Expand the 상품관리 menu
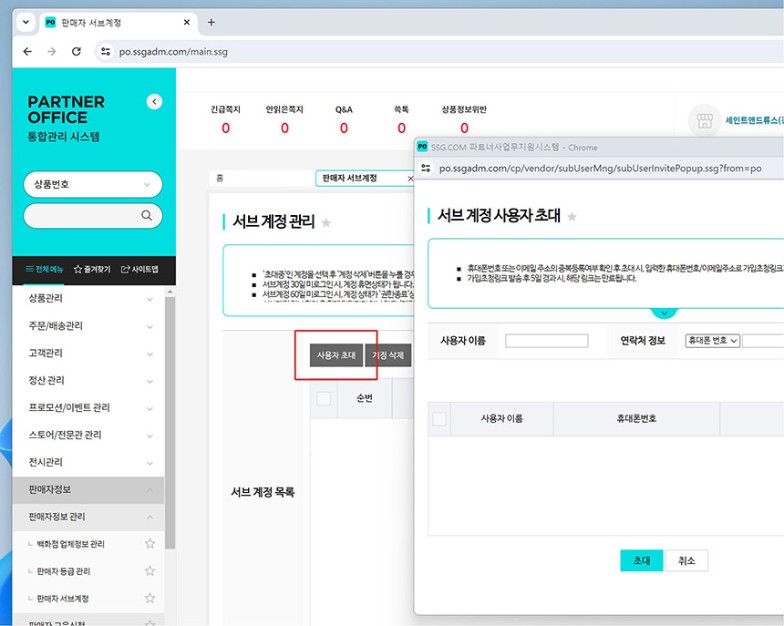 [x=88, y=298]
